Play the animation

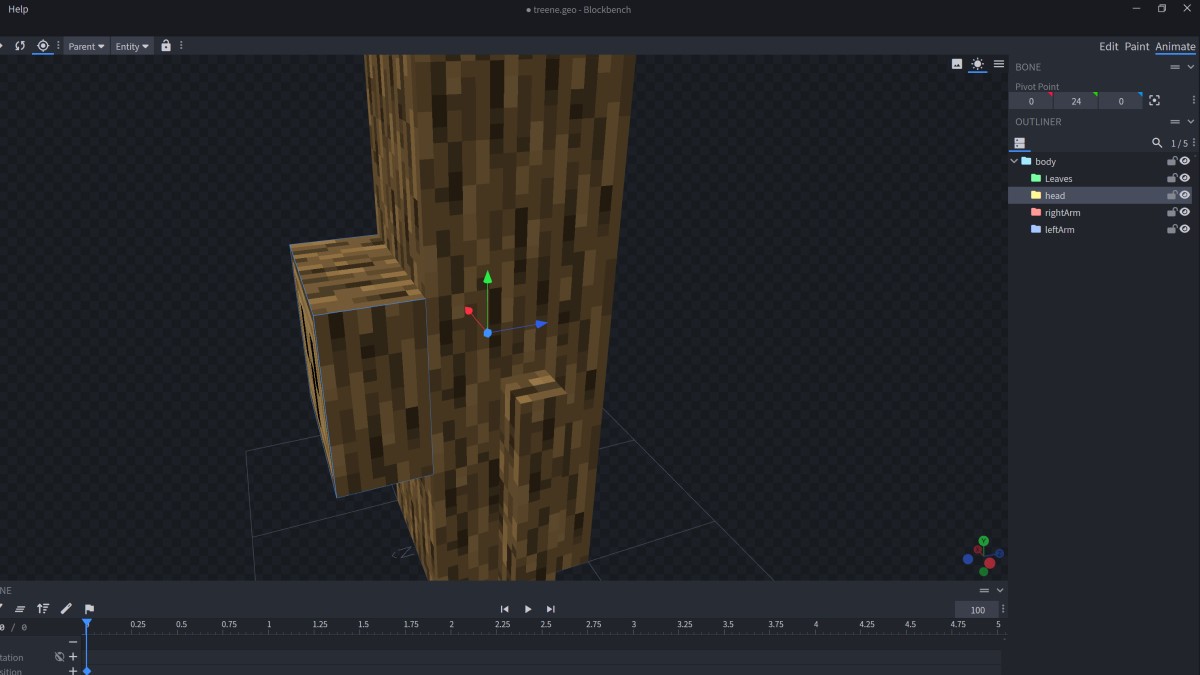click(528, 609)
